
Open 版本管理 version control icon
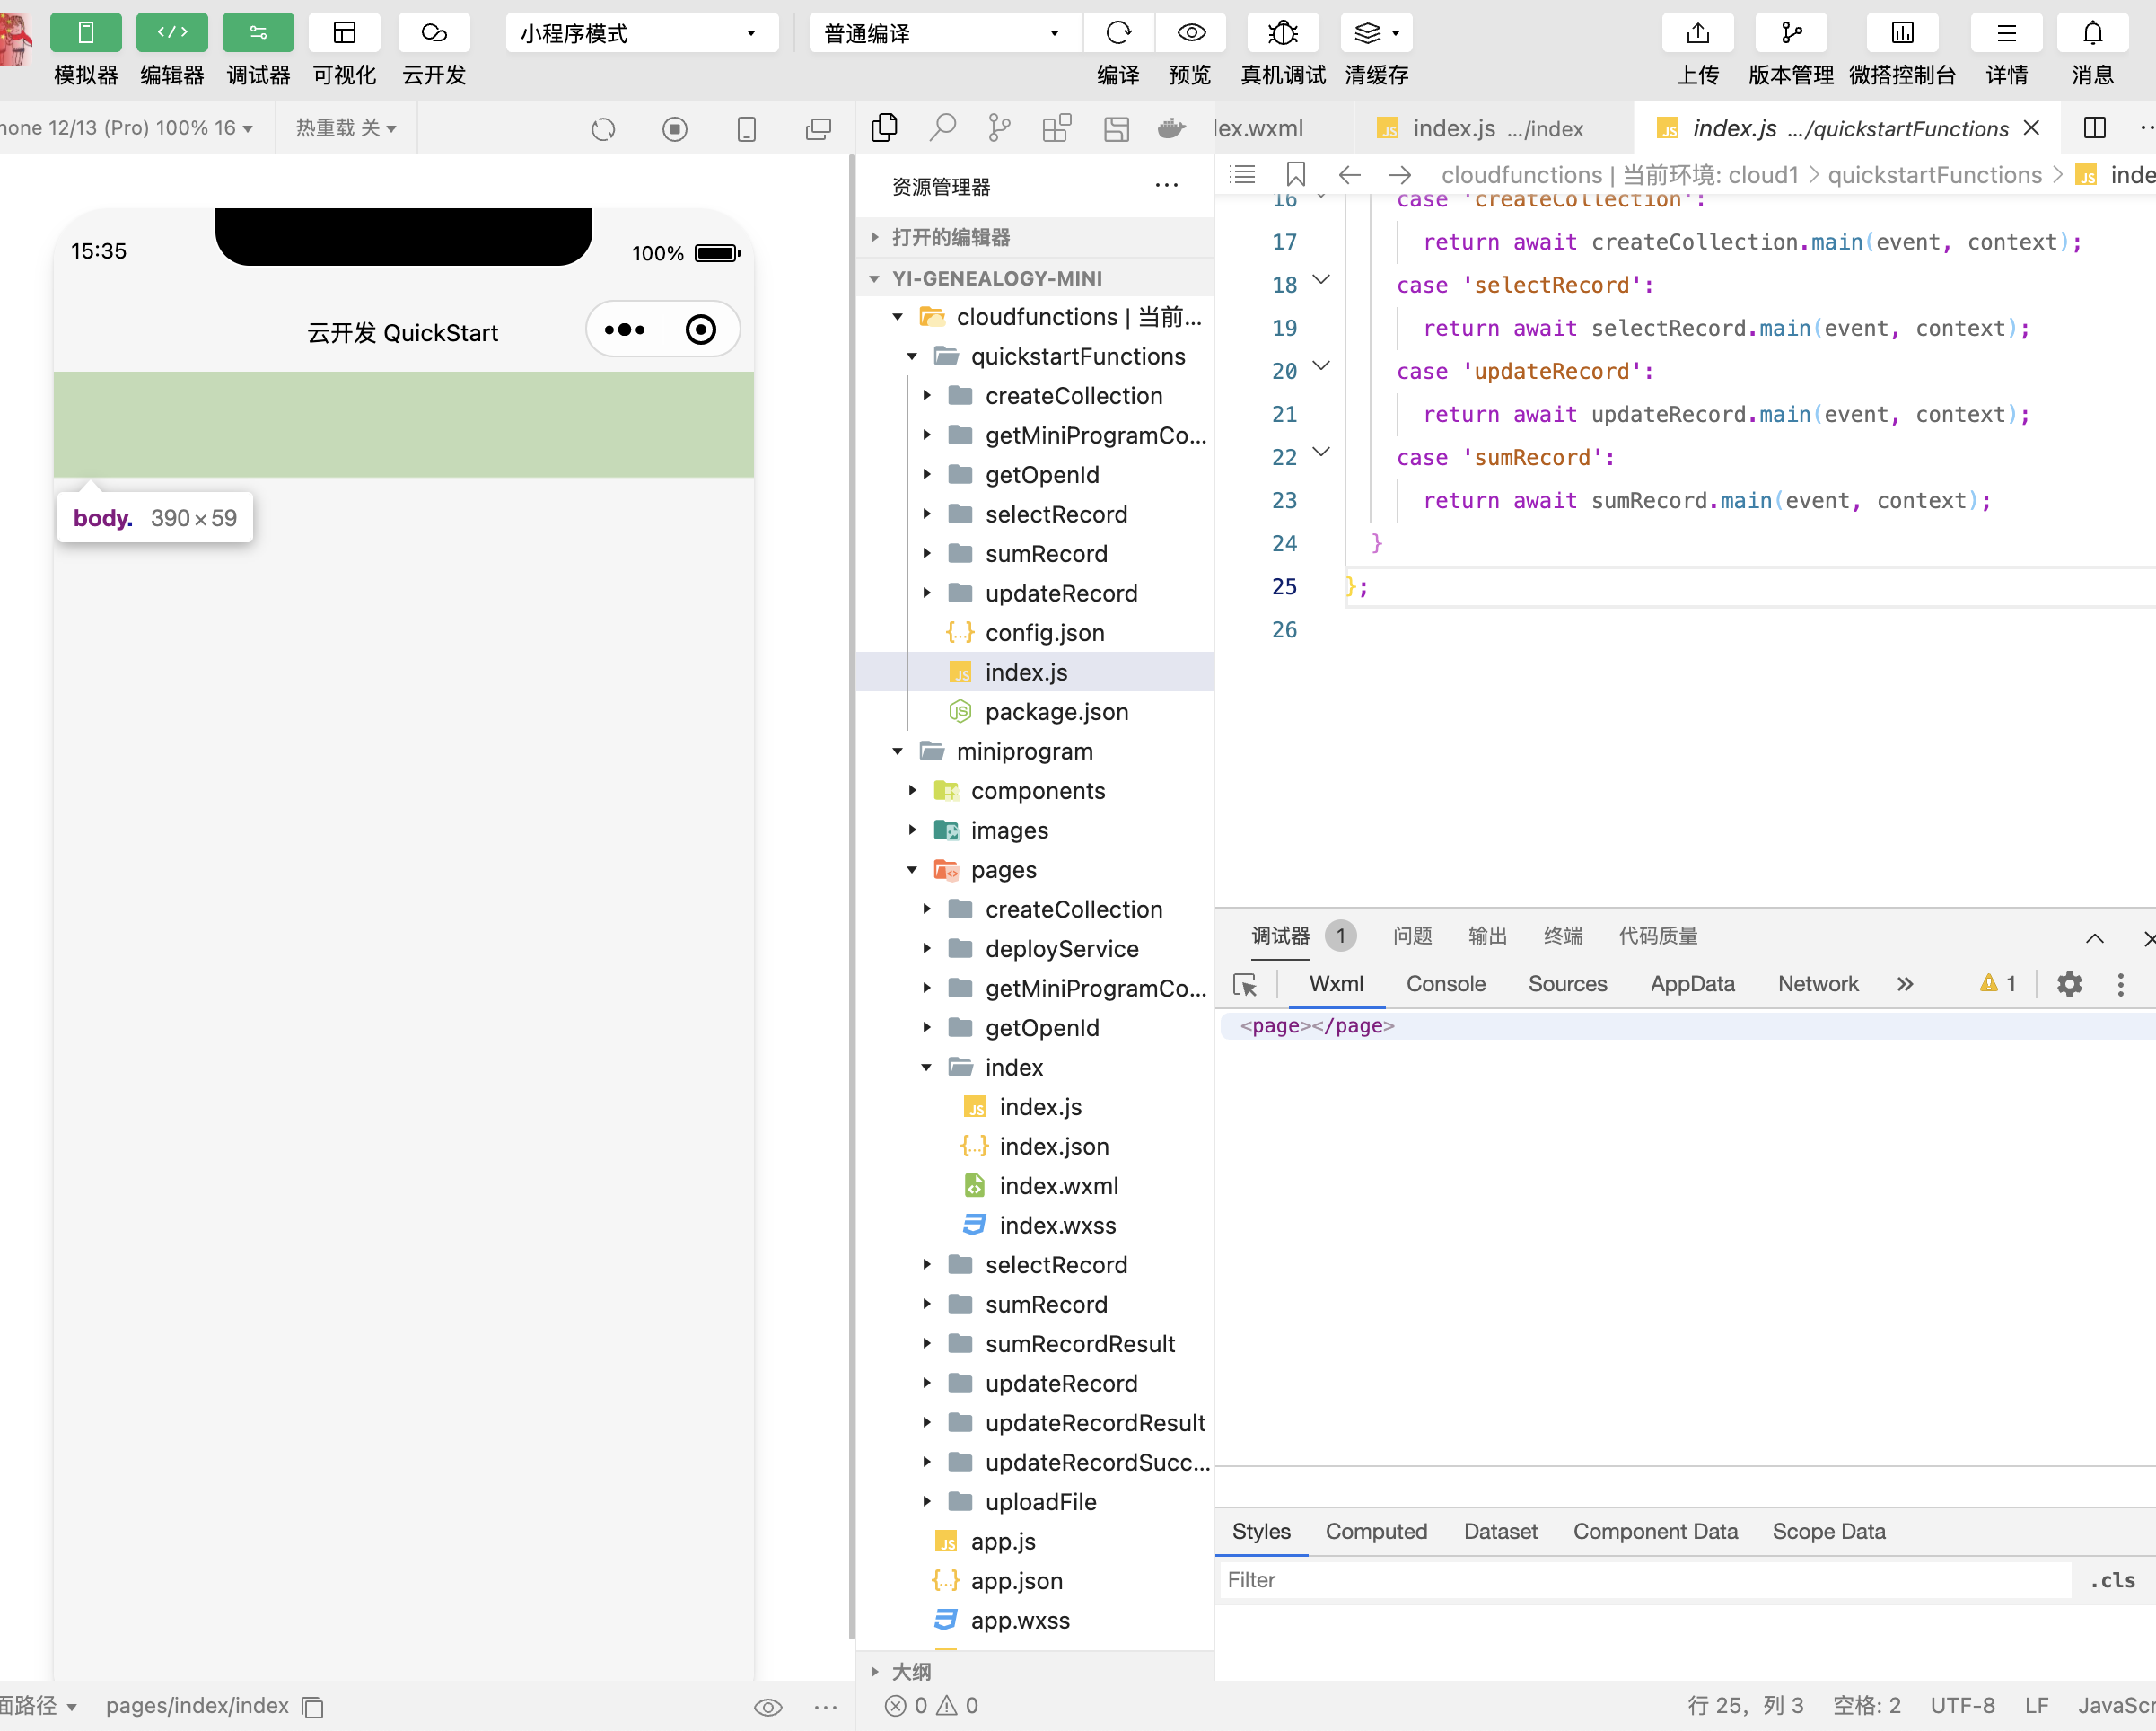pos(1790,33)
